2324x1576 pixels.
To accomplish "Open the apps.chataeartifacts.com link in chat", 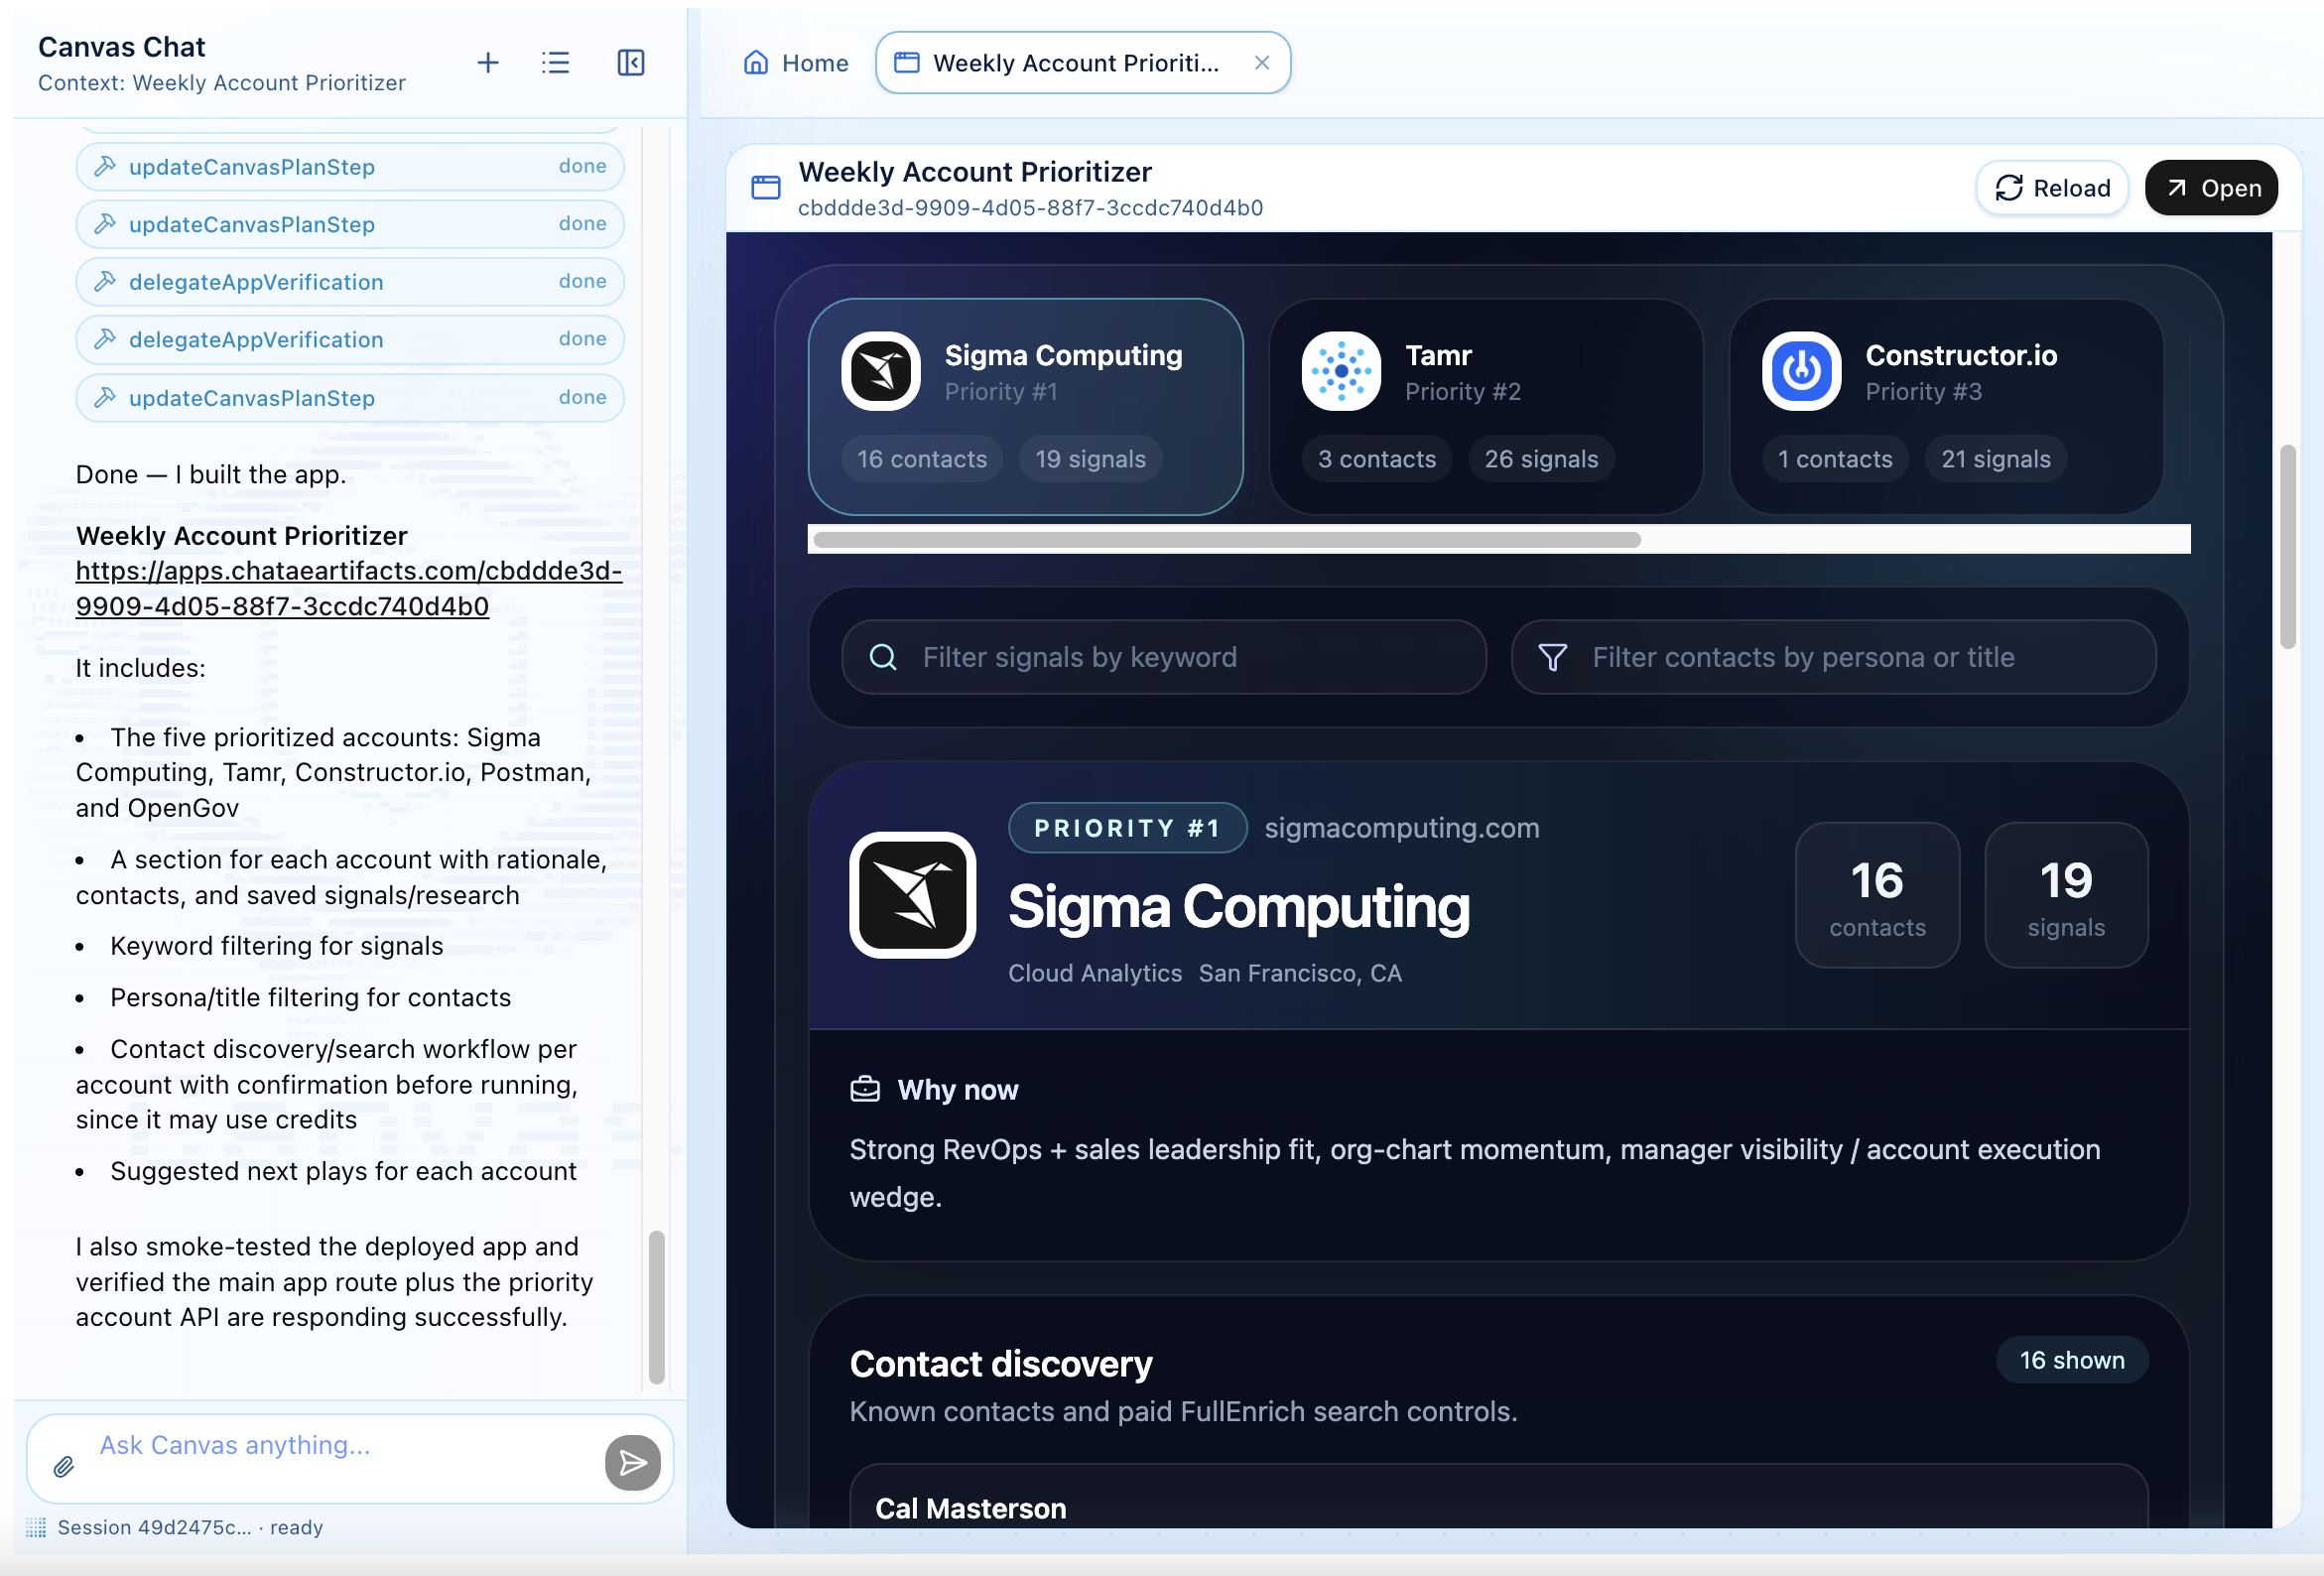I will (349, 588).
